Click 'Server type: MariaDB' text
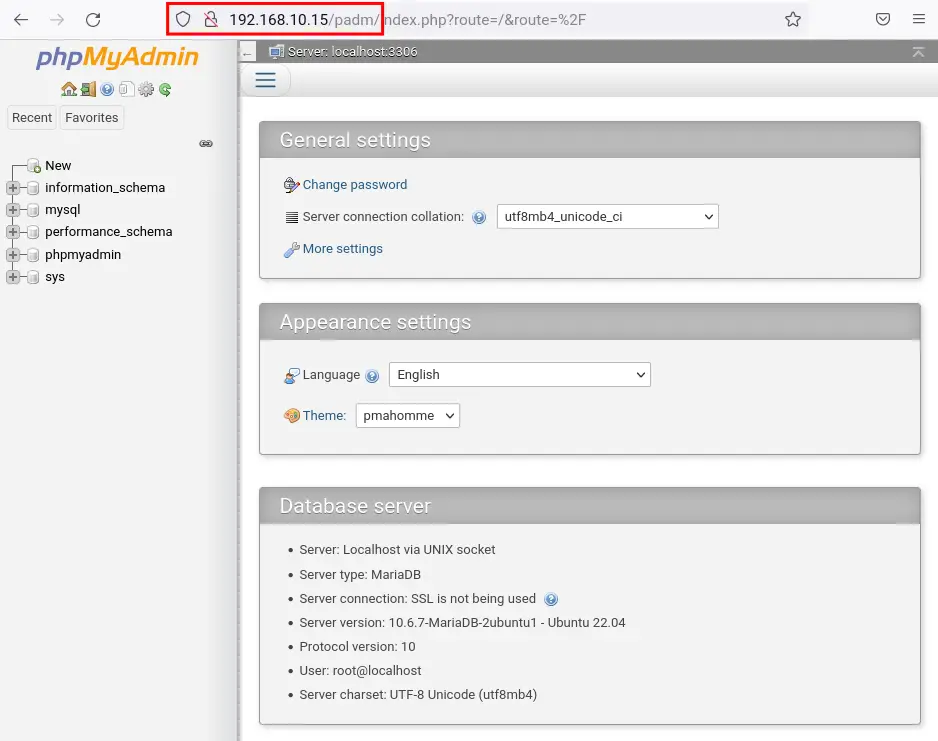This screenshot has height=741, width=938. pos(360,575)
